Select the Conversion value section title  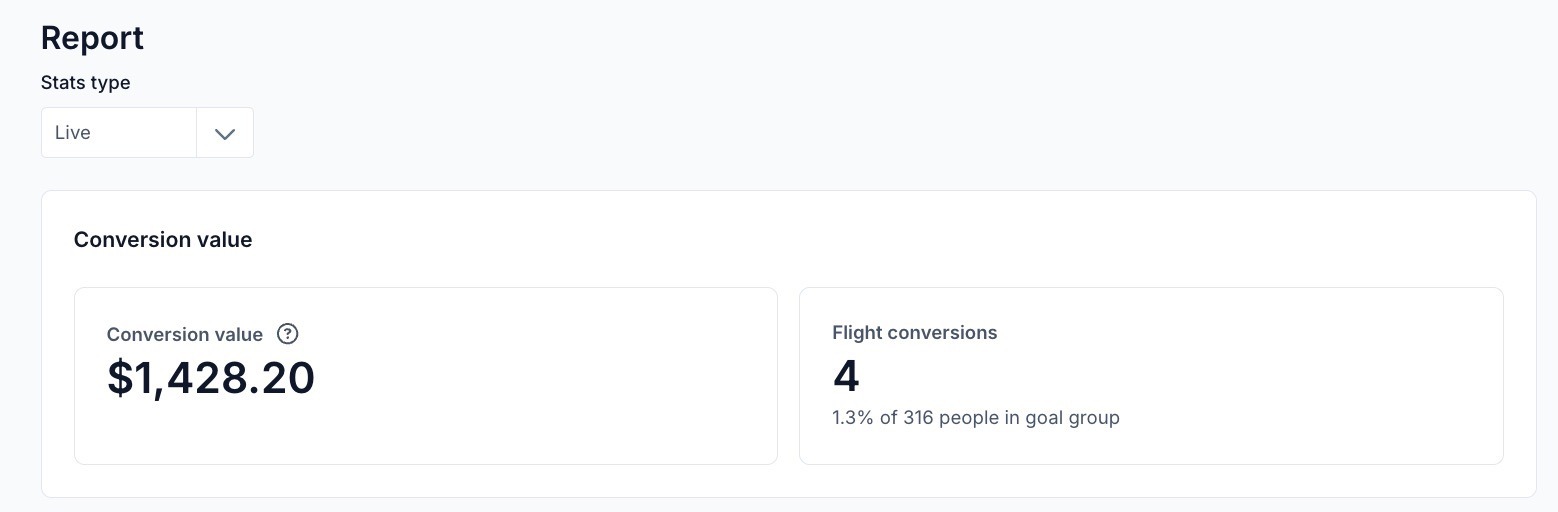tap(163, 240)
